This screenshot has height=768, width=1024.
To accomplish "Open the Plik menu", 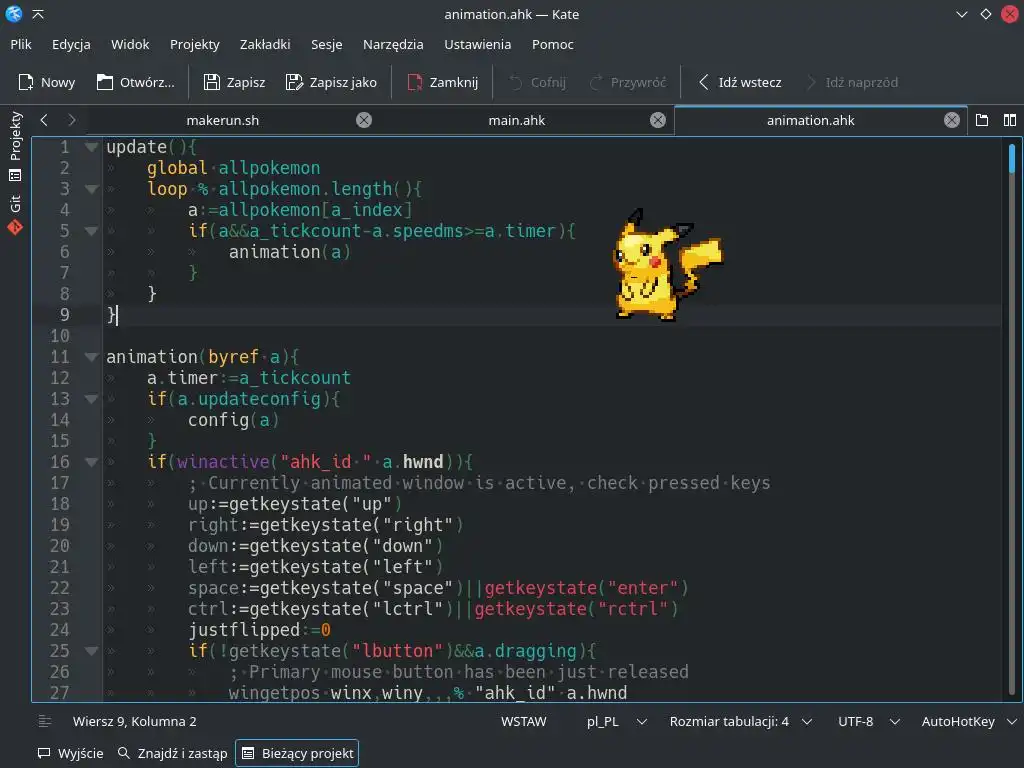I will pyautogui.click(x=21, y=44).
